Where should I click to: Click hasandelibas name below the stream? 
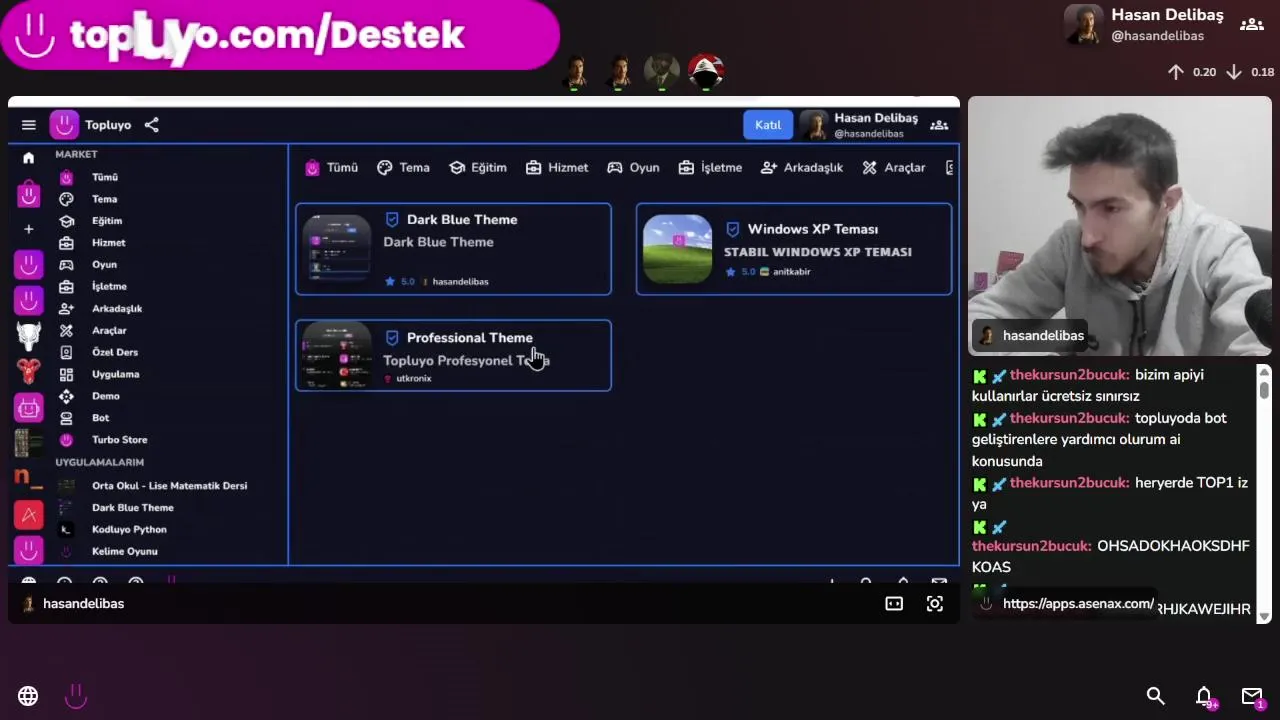[x=83, y=604]
